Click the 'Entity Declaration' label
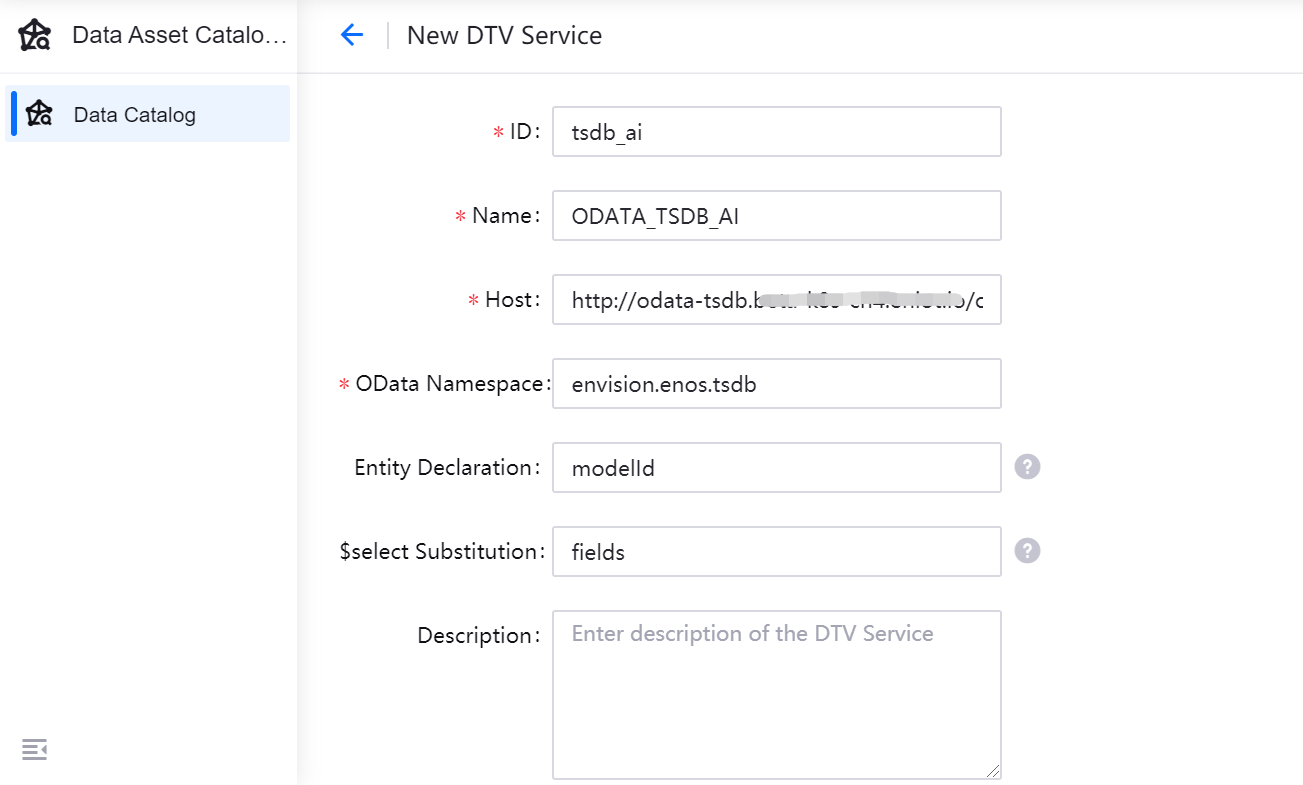Screen dimensions: 1303x785 [447, 468]
